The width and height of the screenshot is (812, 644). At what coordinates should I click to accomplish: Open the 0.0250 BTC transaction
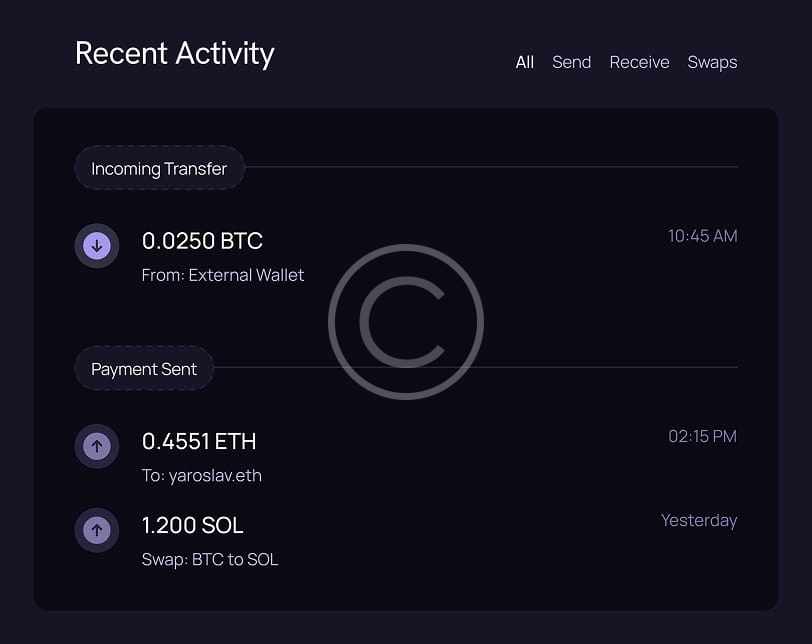click(202, 241)
